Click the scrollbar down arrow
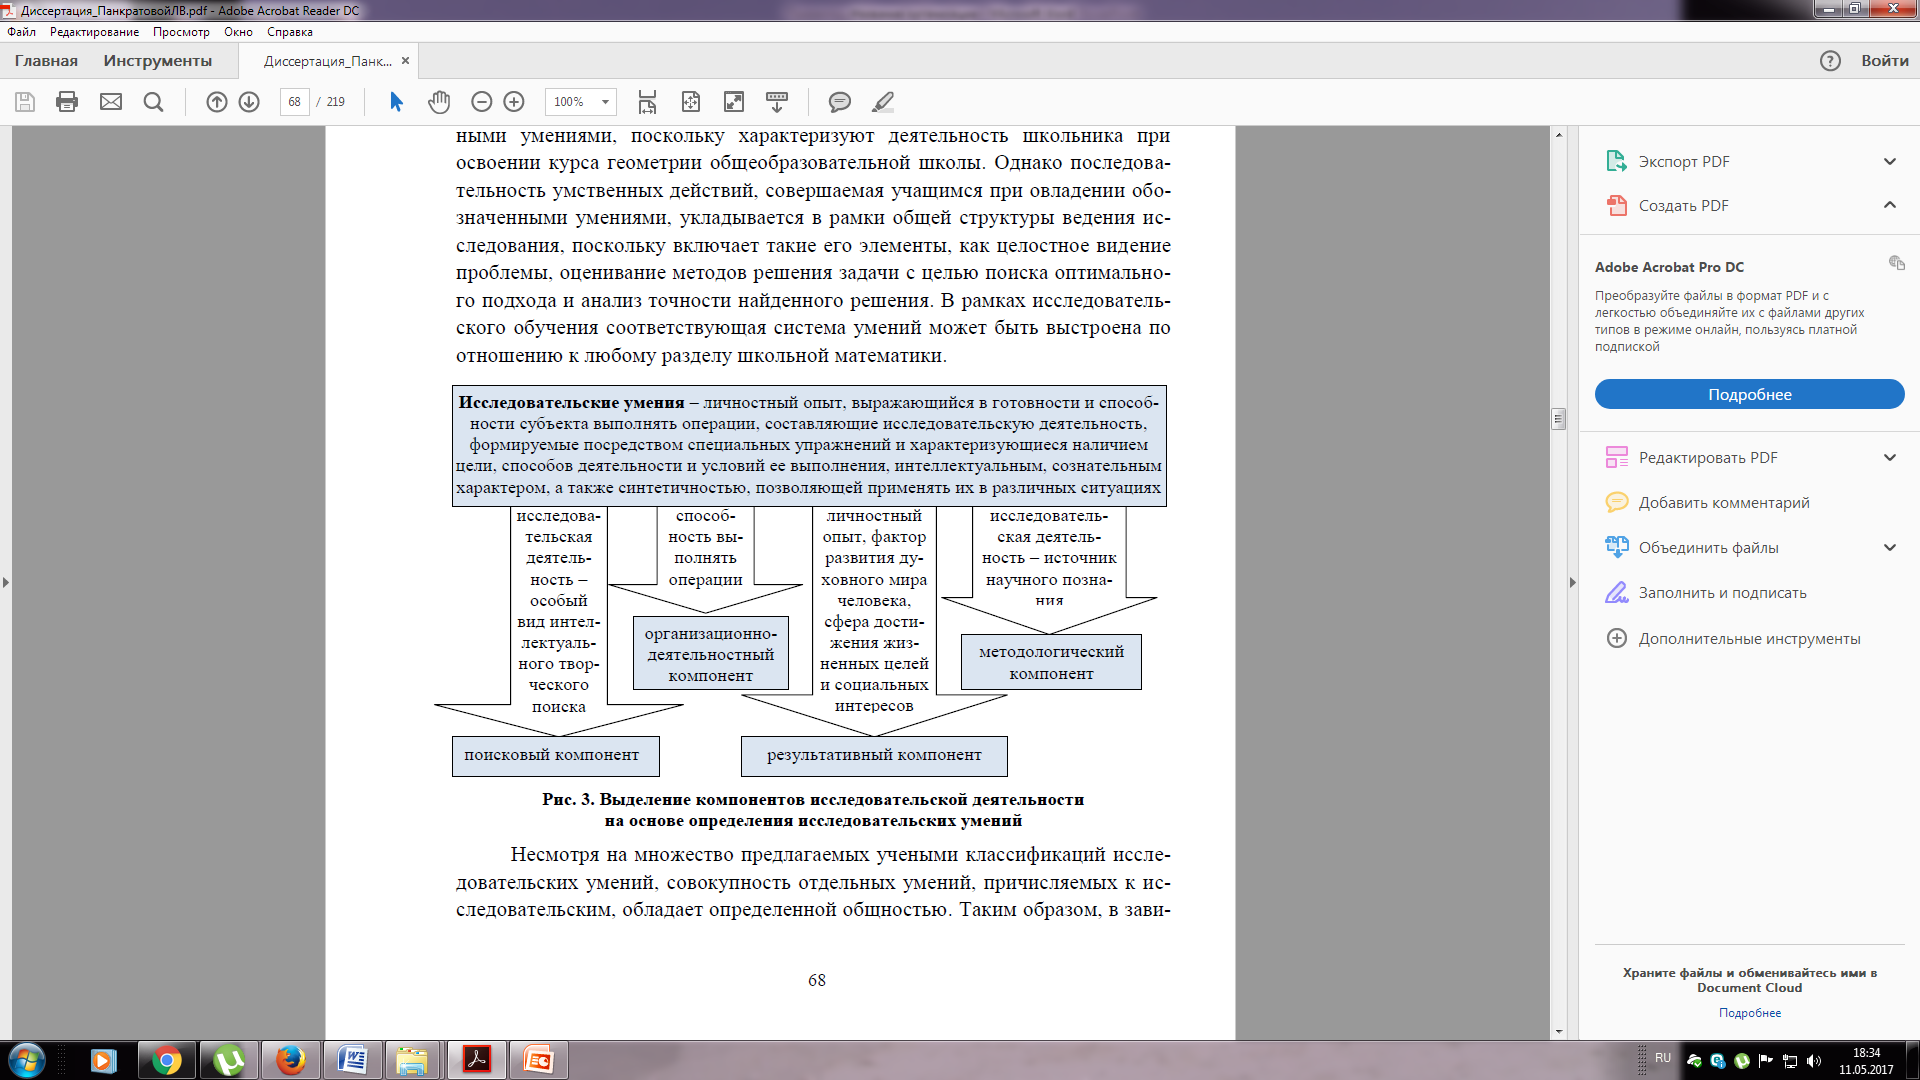Screen dimensions: 1920x1080 coord(1559,1032)
